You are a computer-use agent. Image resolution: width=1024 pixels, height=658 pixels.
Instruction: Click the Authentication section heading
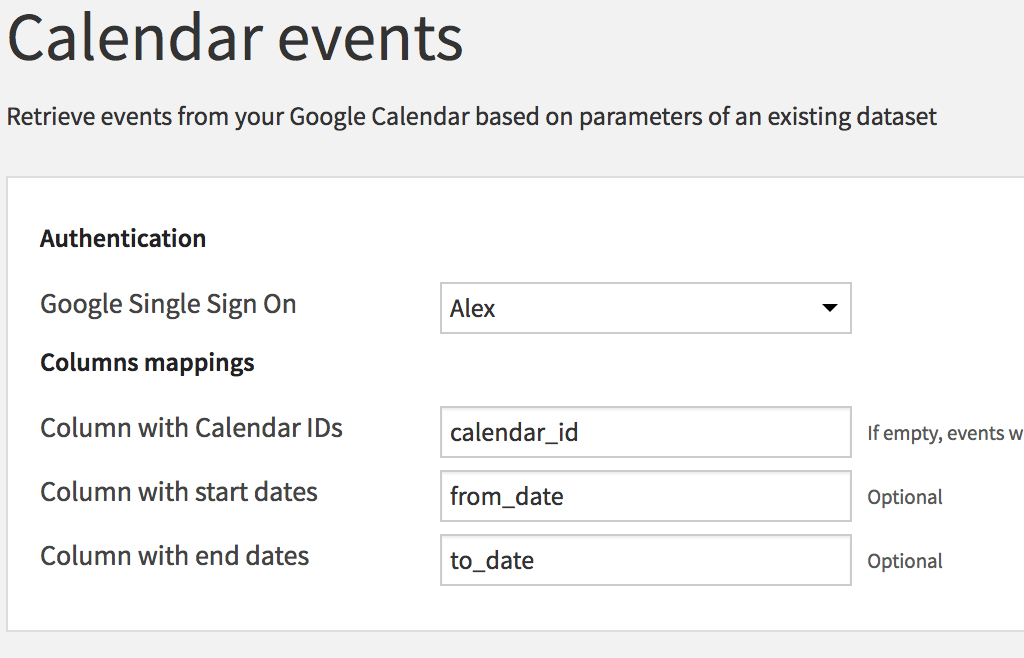122,238
